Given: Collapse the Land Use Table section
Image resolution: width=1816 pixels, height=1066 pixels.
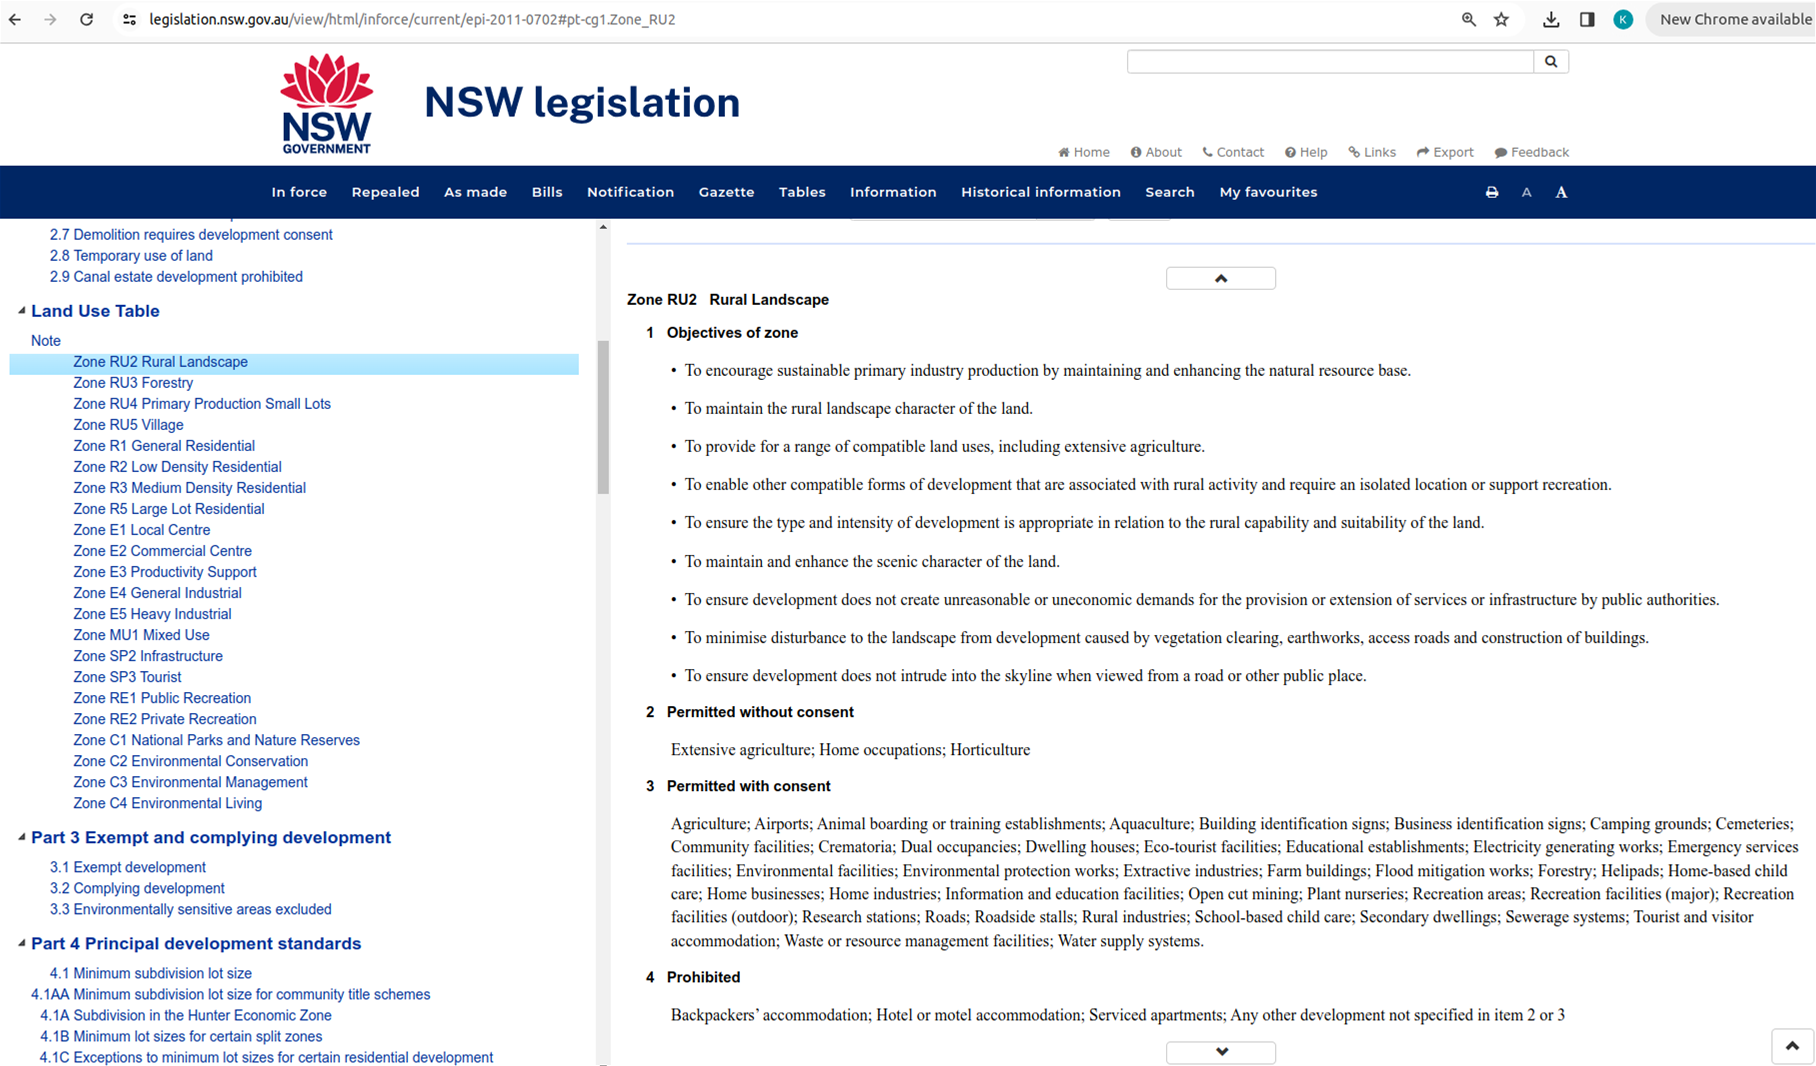Looking at the screenshot, I should 21,311.
